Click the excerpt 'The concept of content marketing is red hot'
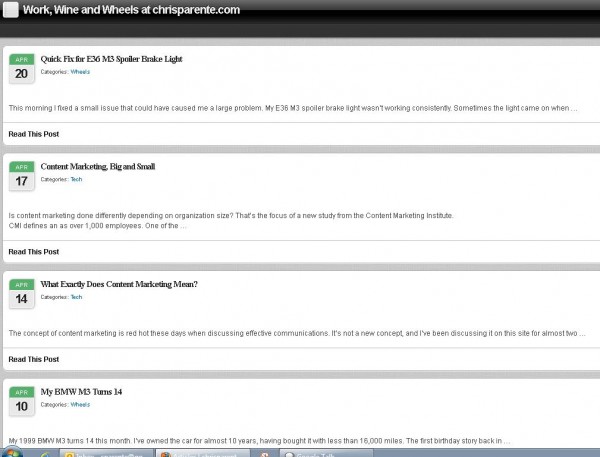600x457 pixels. click(x=297, y=333)
